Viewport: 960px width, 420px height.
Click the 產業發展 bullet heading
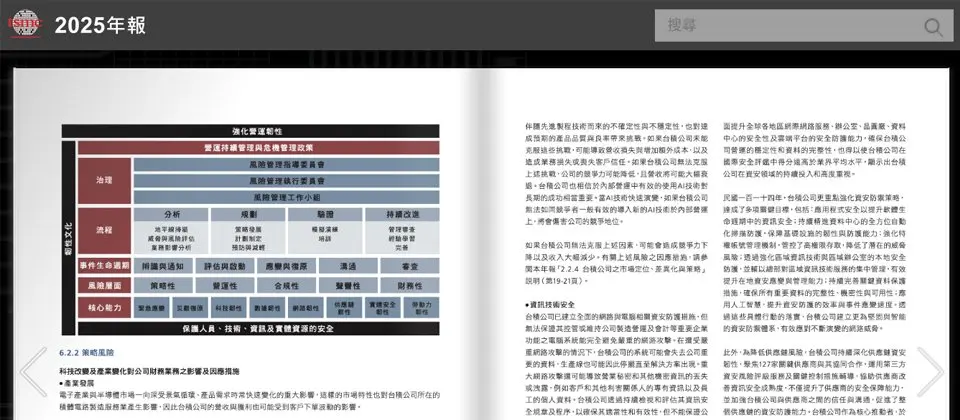[x=75, y=383]
